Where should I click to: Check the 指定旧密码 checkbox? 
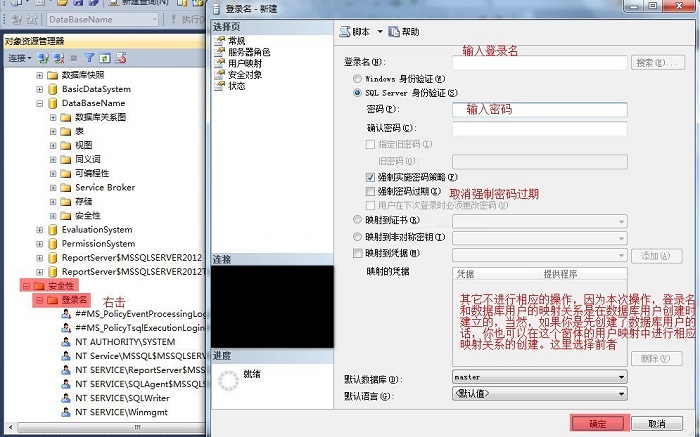click(370, 144)
